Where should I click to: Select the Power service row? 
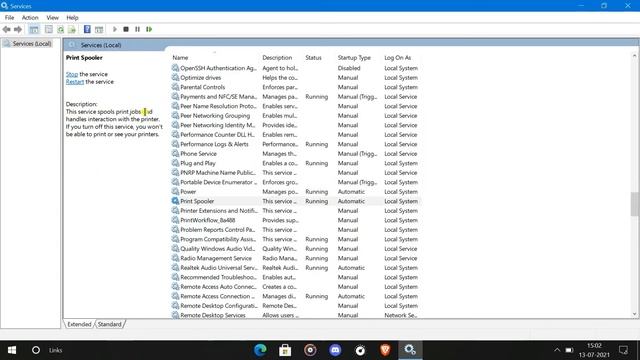(x=296, y=192)
